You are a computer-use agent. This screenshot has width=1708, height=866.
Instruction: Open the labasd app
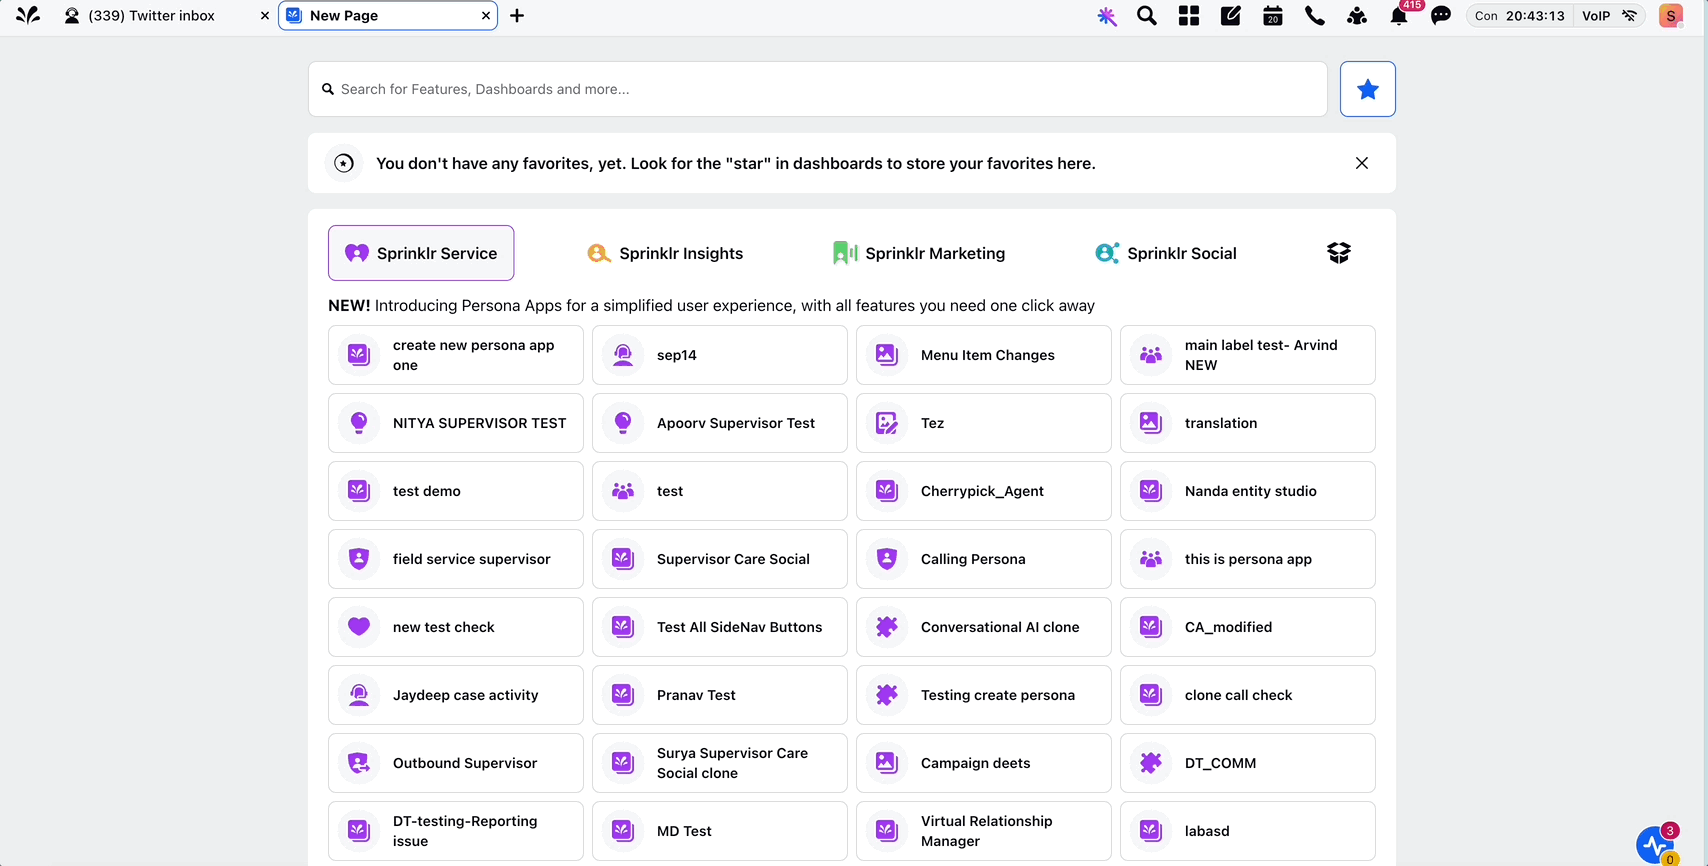coord(1247,831)
